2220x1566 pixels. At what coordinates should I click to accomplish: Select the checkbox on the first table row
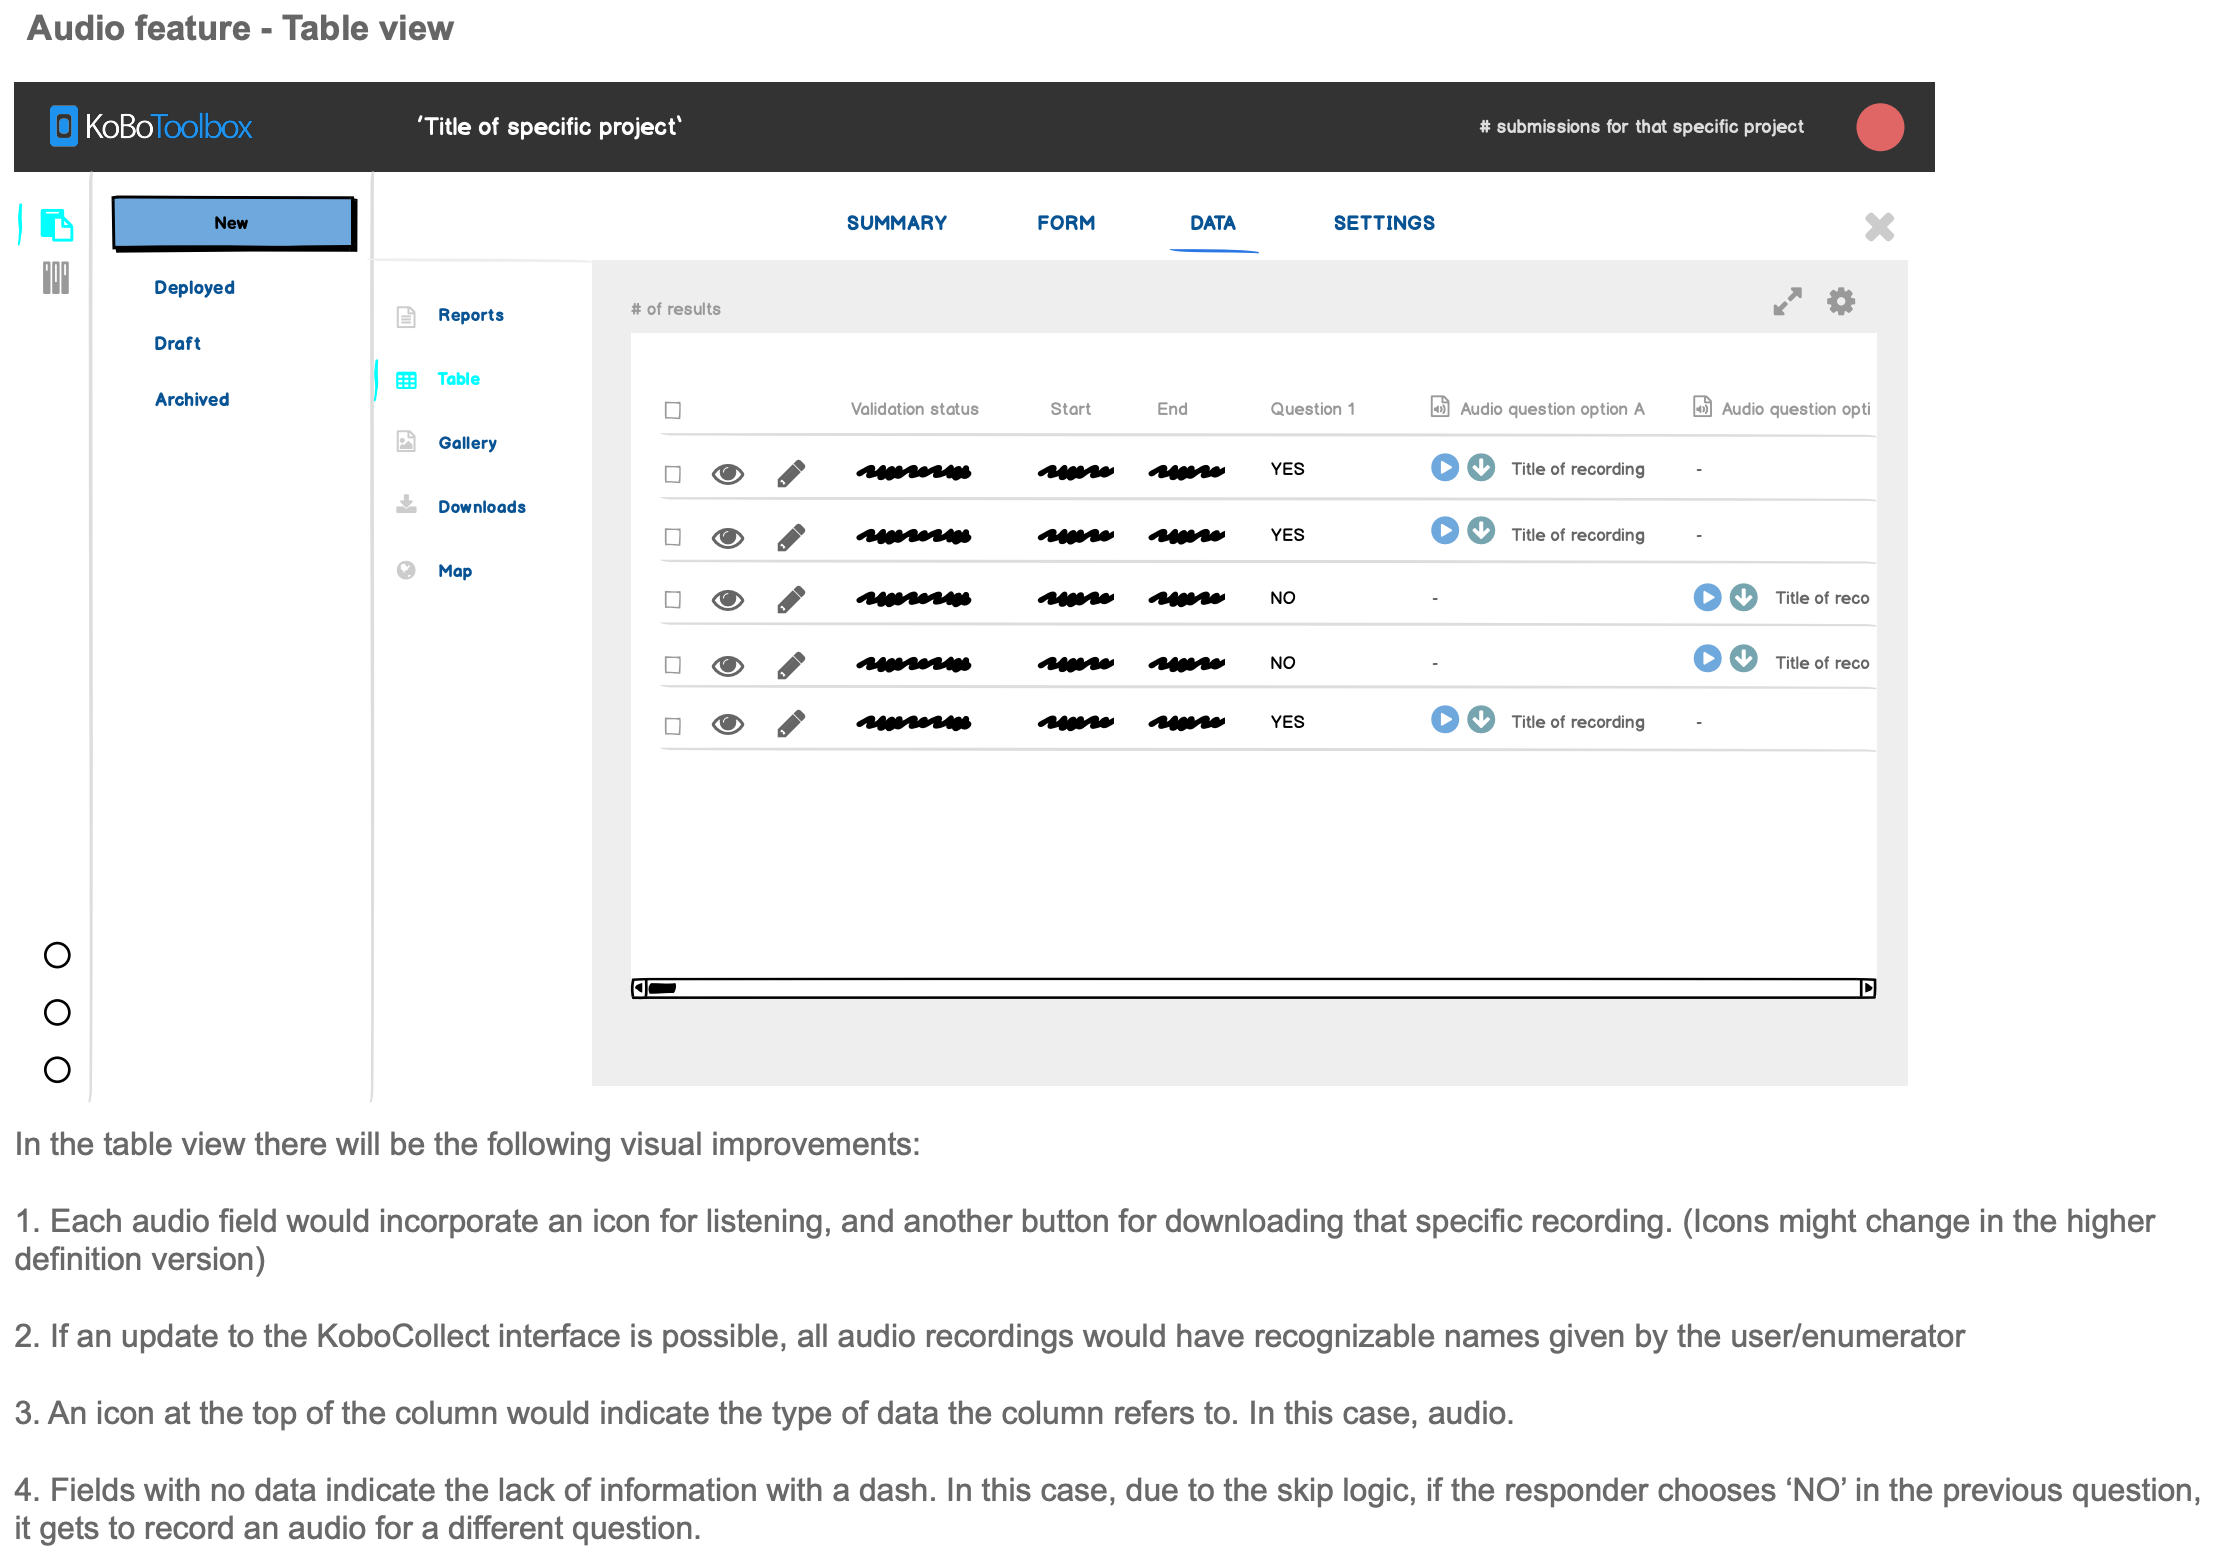672,472
